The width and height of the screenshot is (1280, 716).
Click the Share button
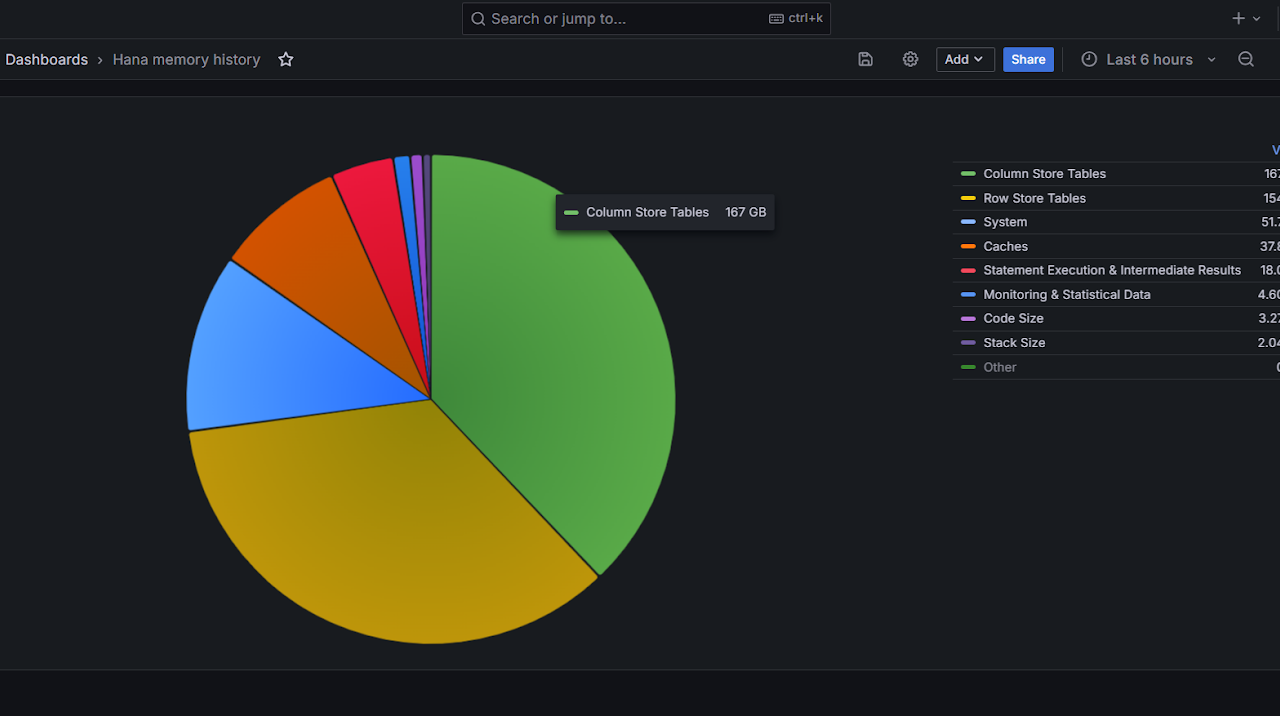tap(1028, 60)
